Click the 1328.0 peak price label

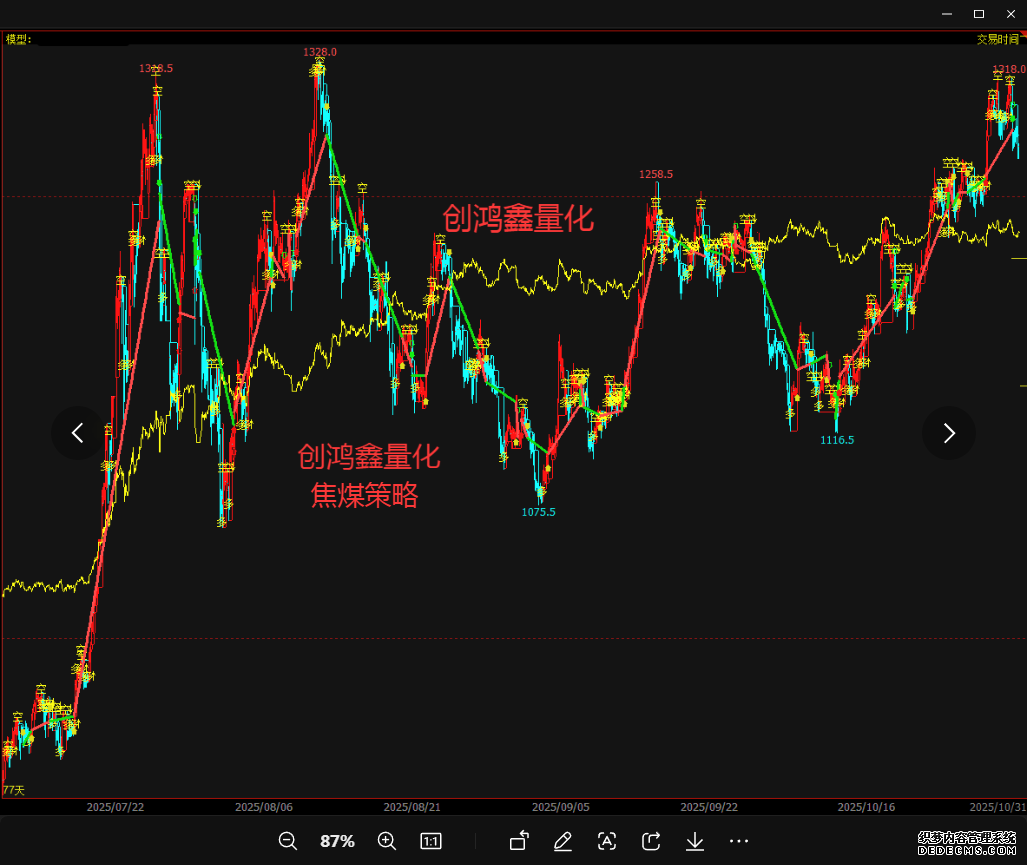point(320,51)
